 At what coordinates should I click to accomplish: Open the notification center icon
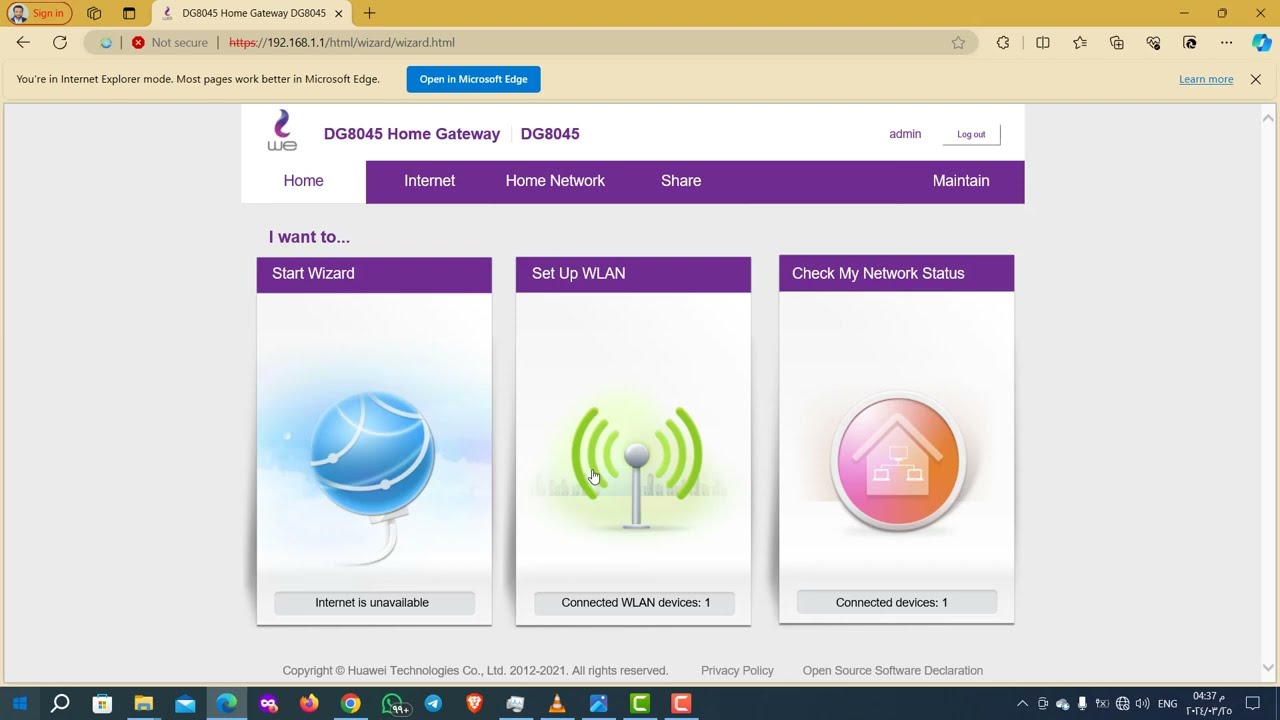[1253, 704]
